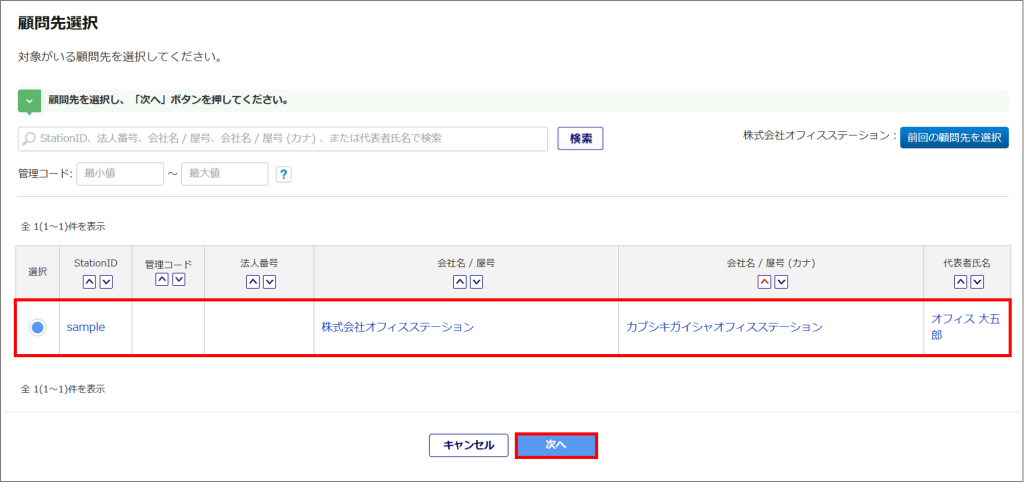Screen dimensions: 1024x482
Task: Open help icon next to 管理コード range
Action: tap(283, 174)
